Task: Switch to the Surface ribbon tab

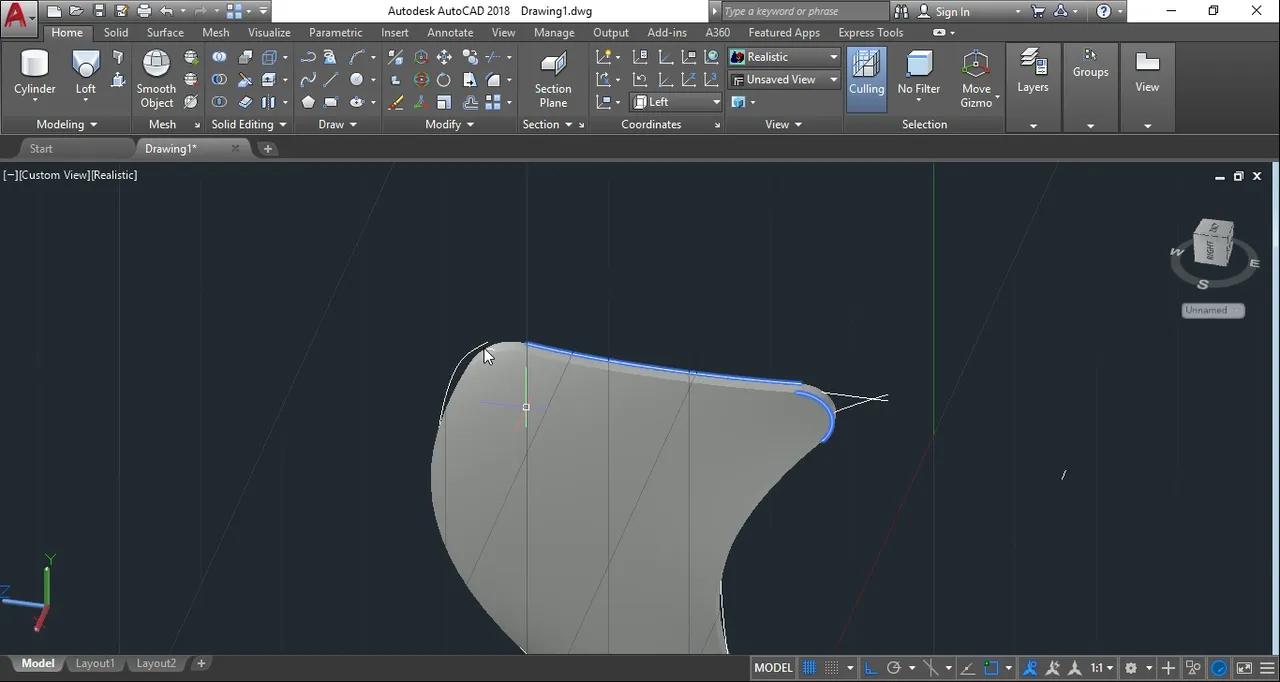Action: click(165, 33)
